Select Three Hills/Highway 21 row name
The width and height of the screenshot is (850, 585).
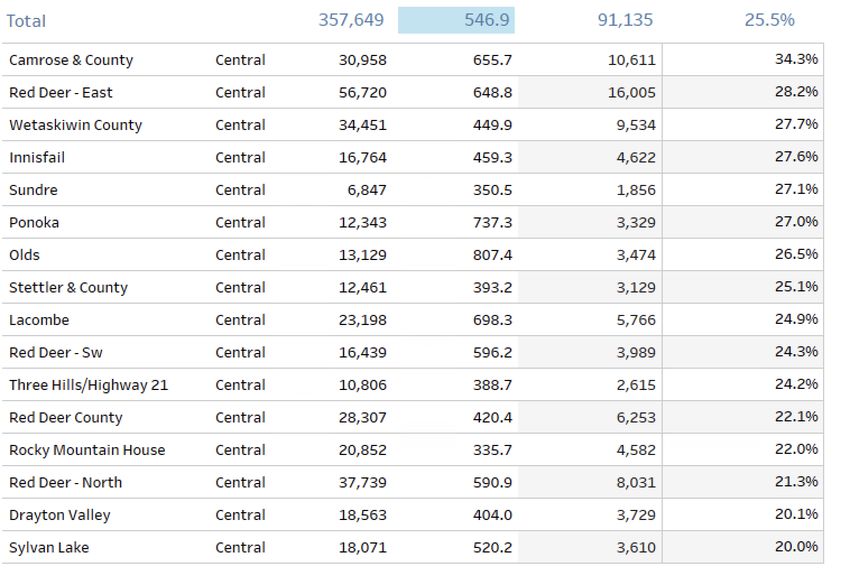tap(89, 385)
